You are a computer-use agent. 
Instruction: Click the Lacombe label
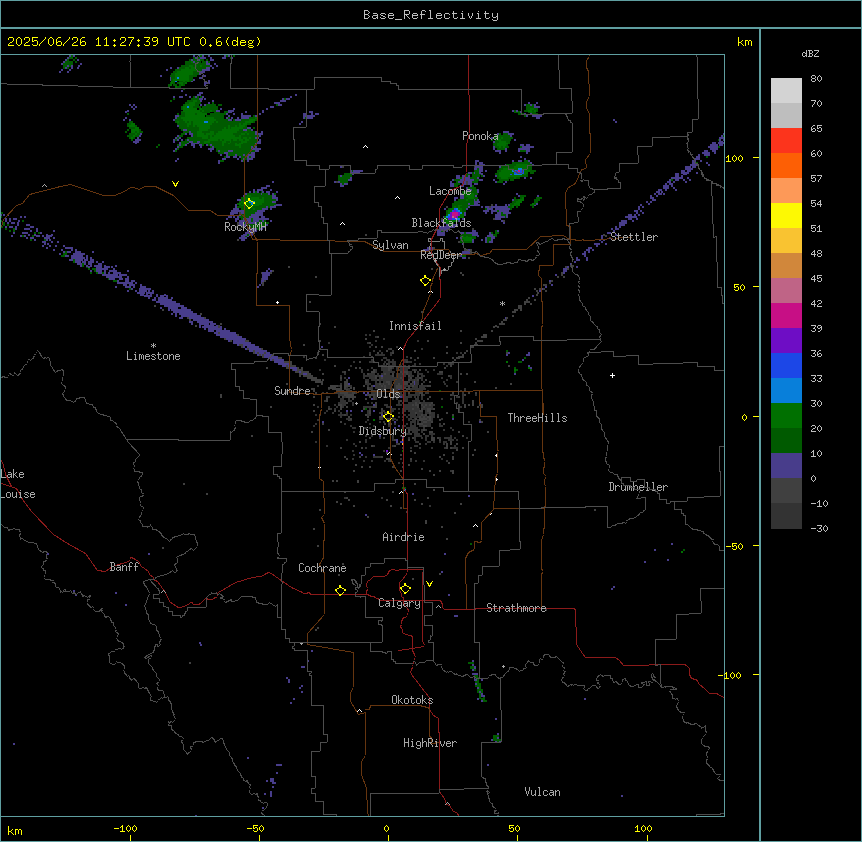(450, 191)
